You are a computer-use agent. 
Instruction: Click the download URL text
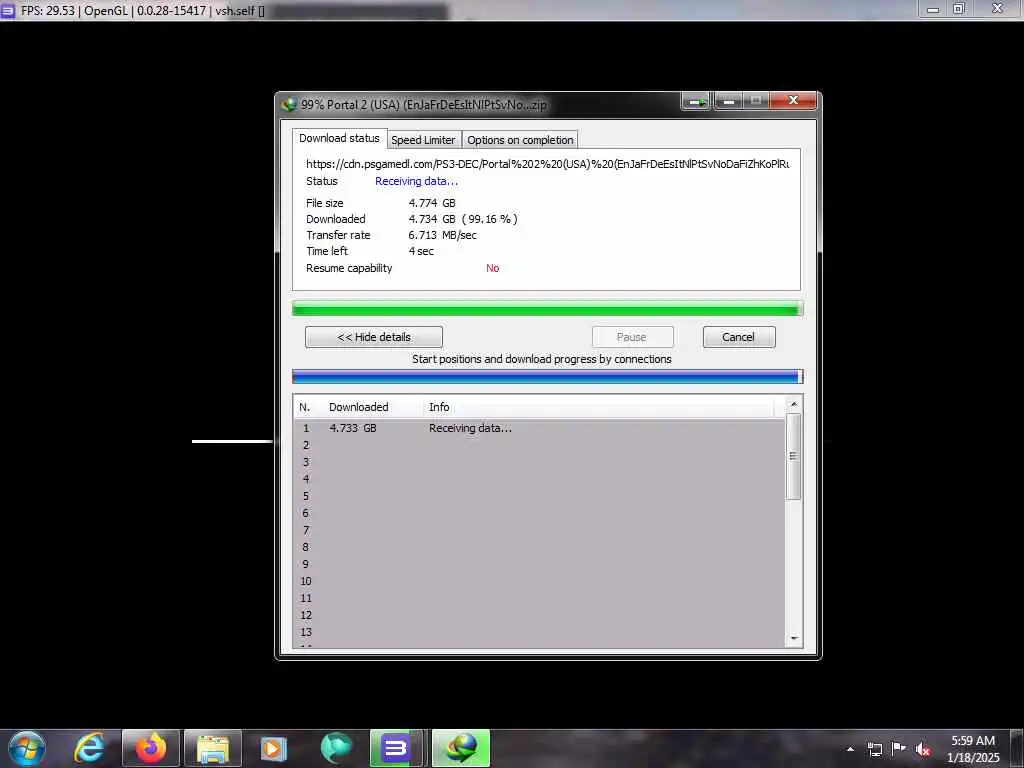(547, 164)
